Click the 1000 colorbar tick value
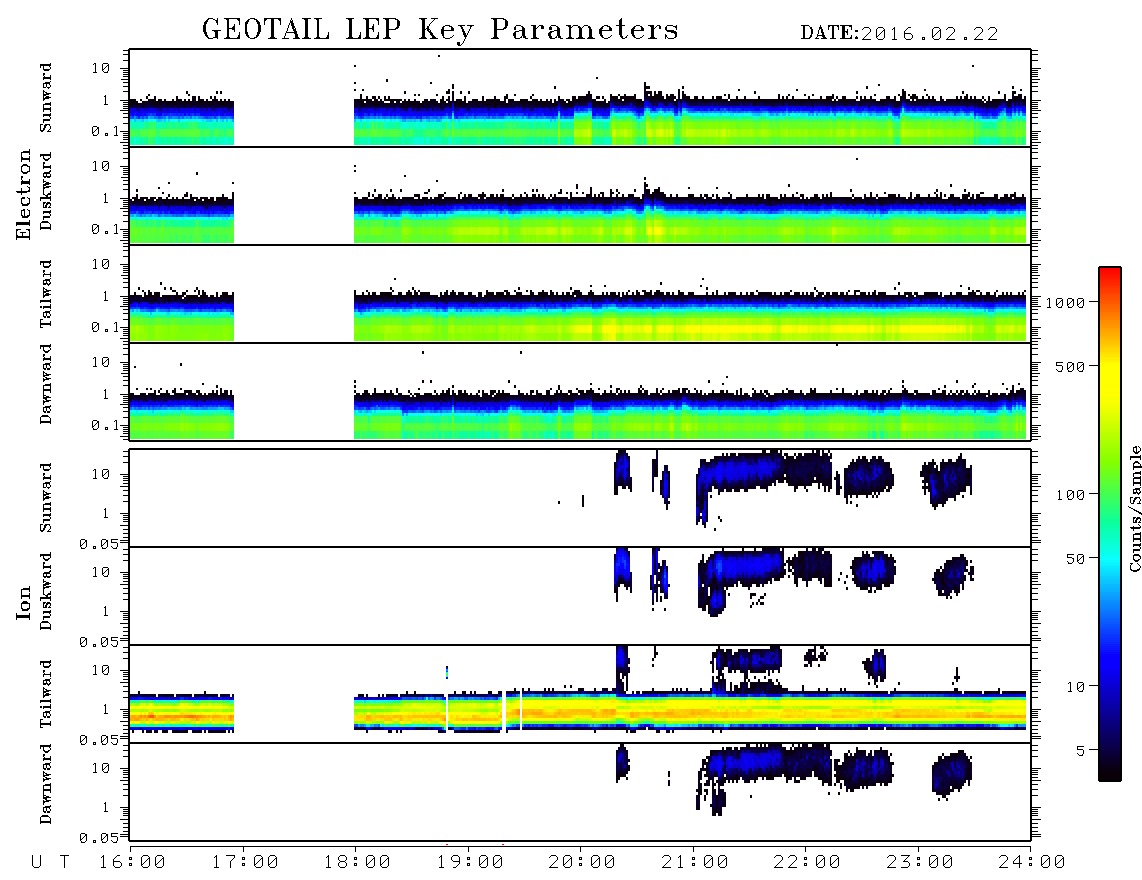Viewport: 1142px width, 880px height. tap(1065, 303)
